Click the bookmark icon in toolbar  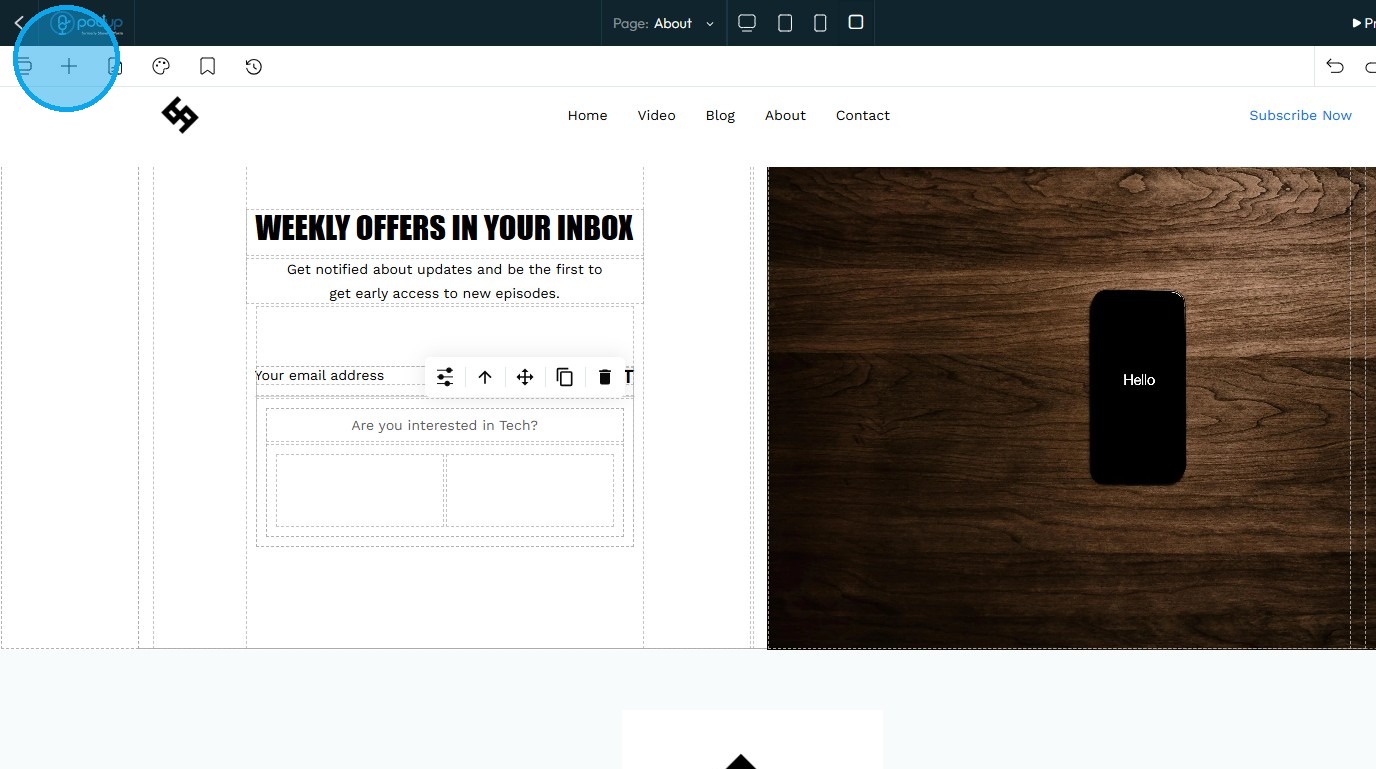[207, 67]
